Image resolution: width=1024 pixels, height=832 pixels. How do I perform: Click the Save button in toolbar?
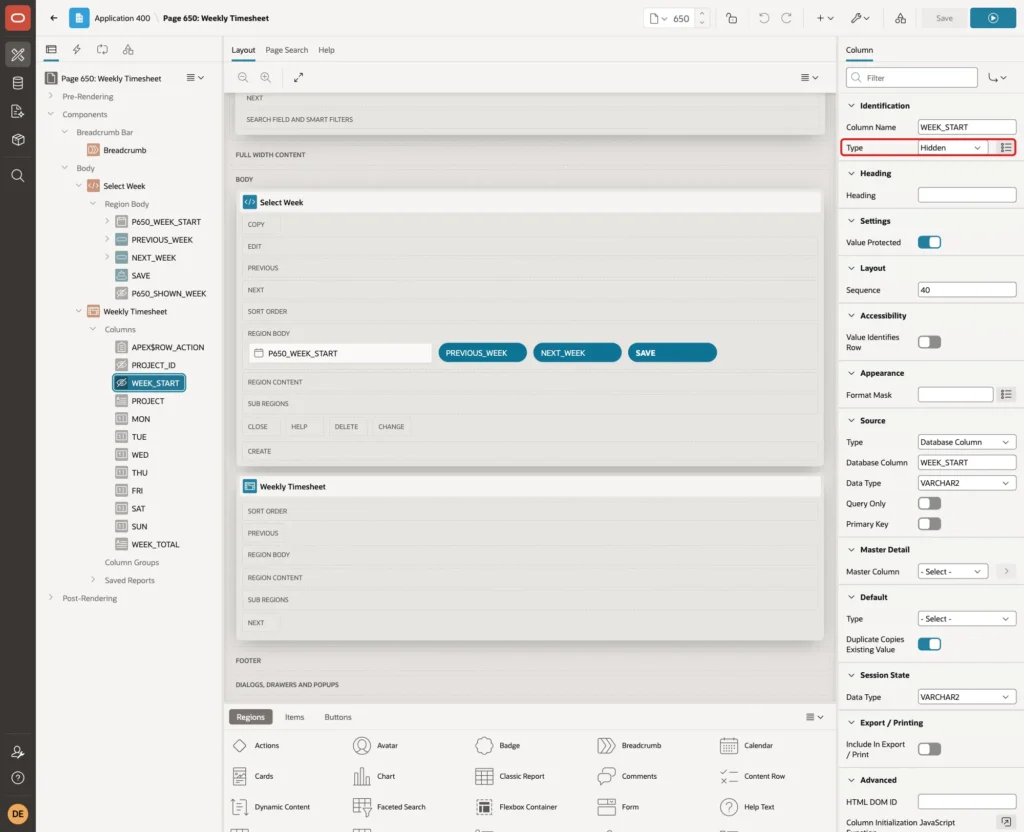(944, 18)
